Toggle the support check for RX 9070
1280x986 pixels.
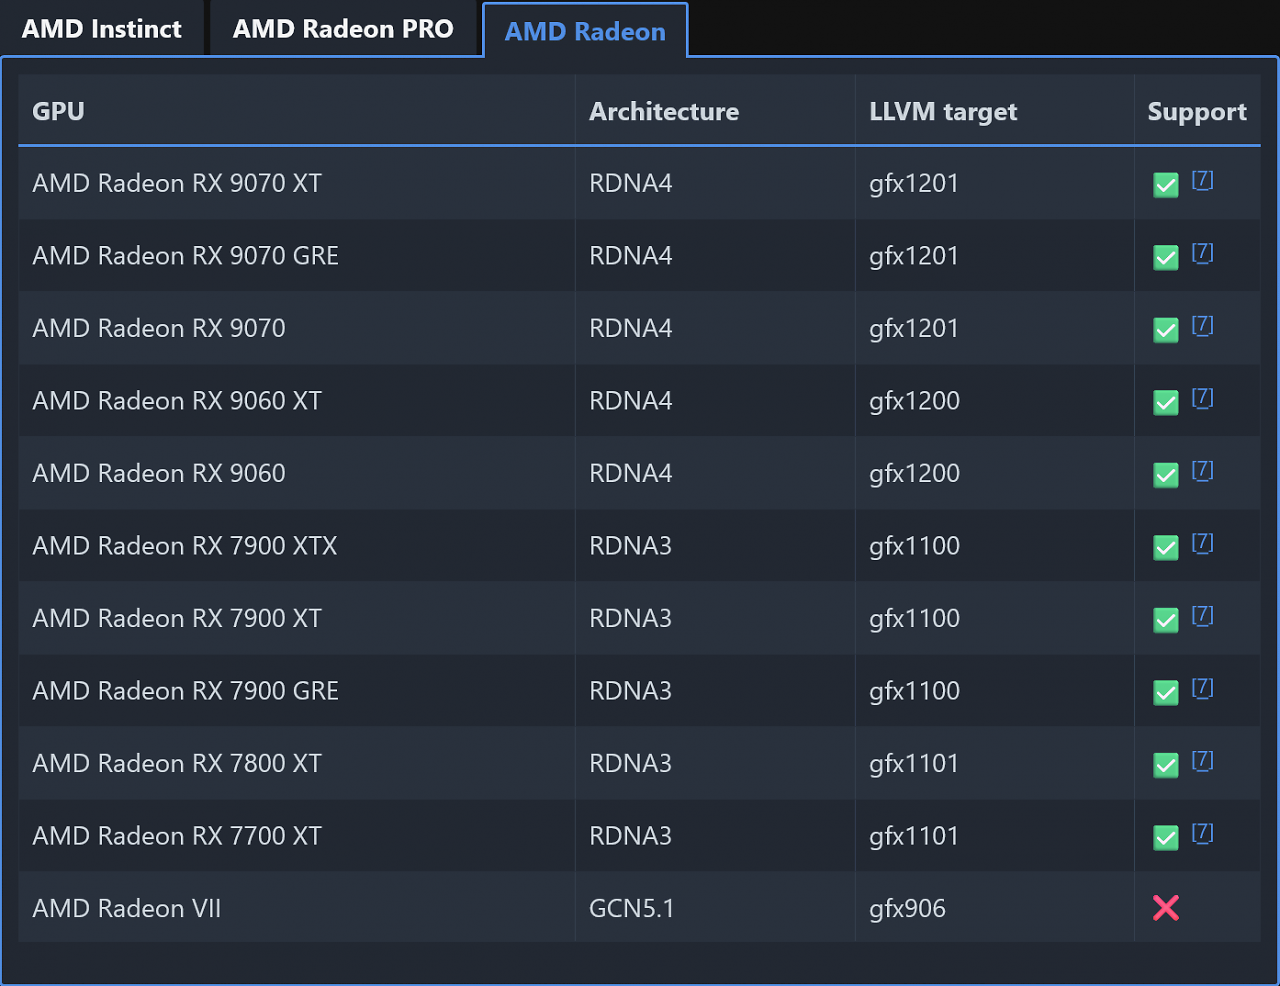pos(1165,330)
